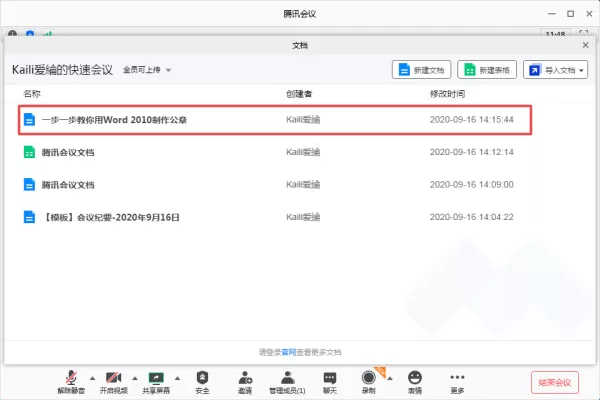The image size is (600, 400).
Task: Close the documents dialog
Action: coord(585,45)
